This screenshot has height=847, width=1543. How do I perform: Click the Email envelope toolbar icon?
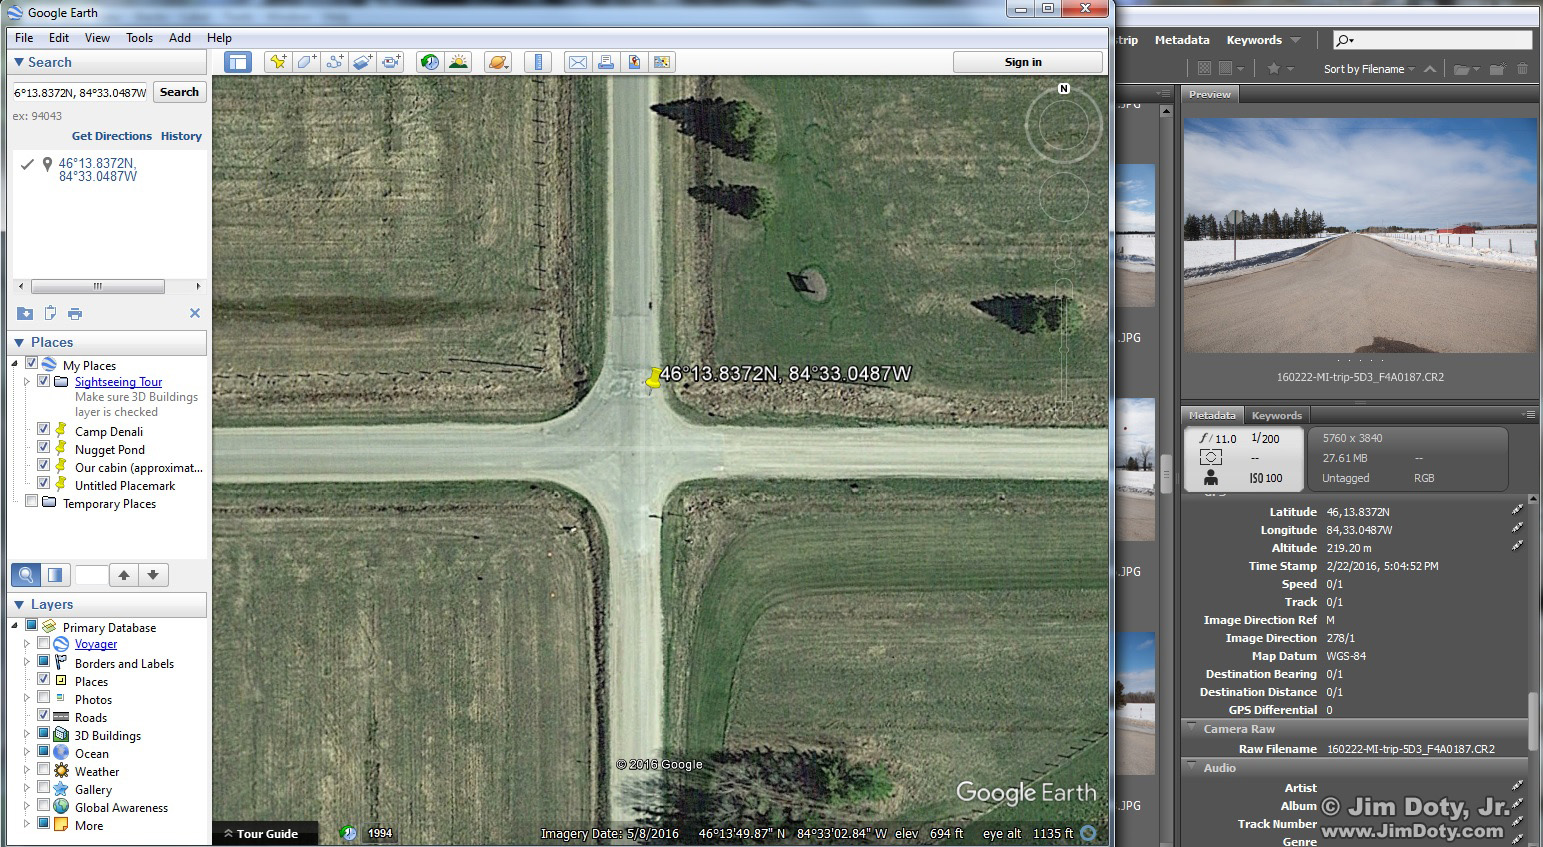click(x=578, y=62)
